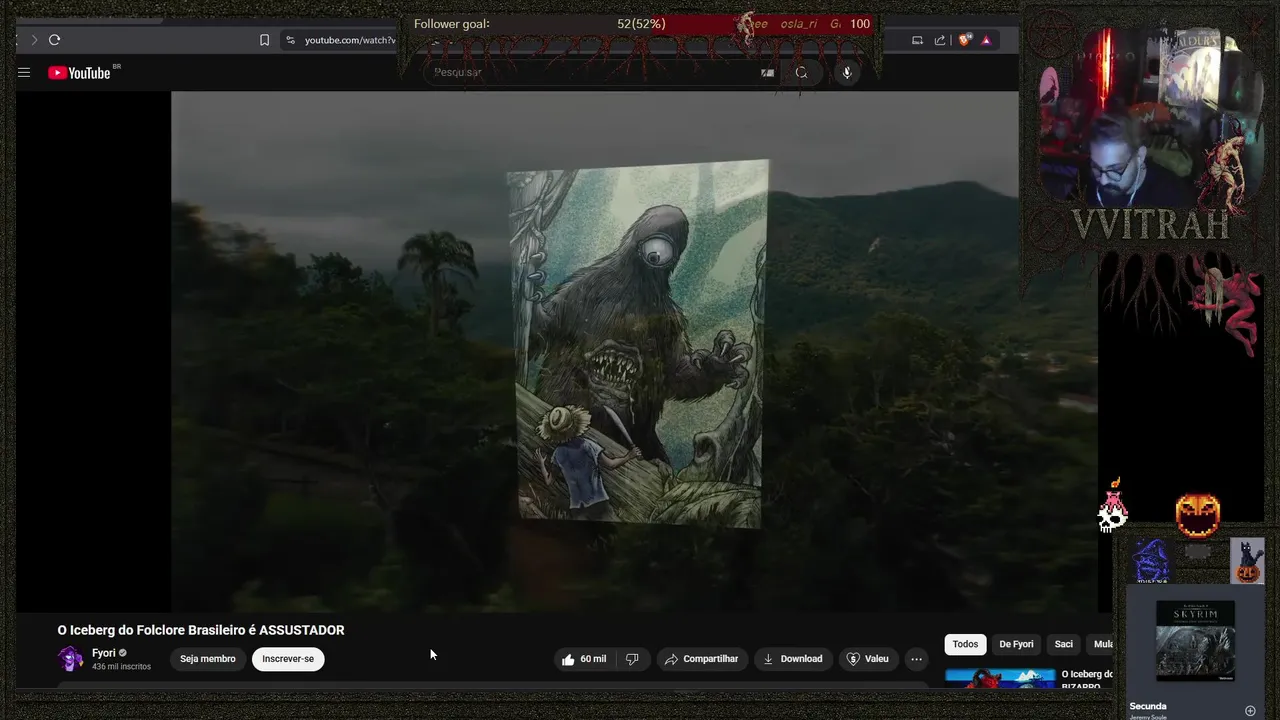Share video via Compartilhar button

tap(701, 659)
